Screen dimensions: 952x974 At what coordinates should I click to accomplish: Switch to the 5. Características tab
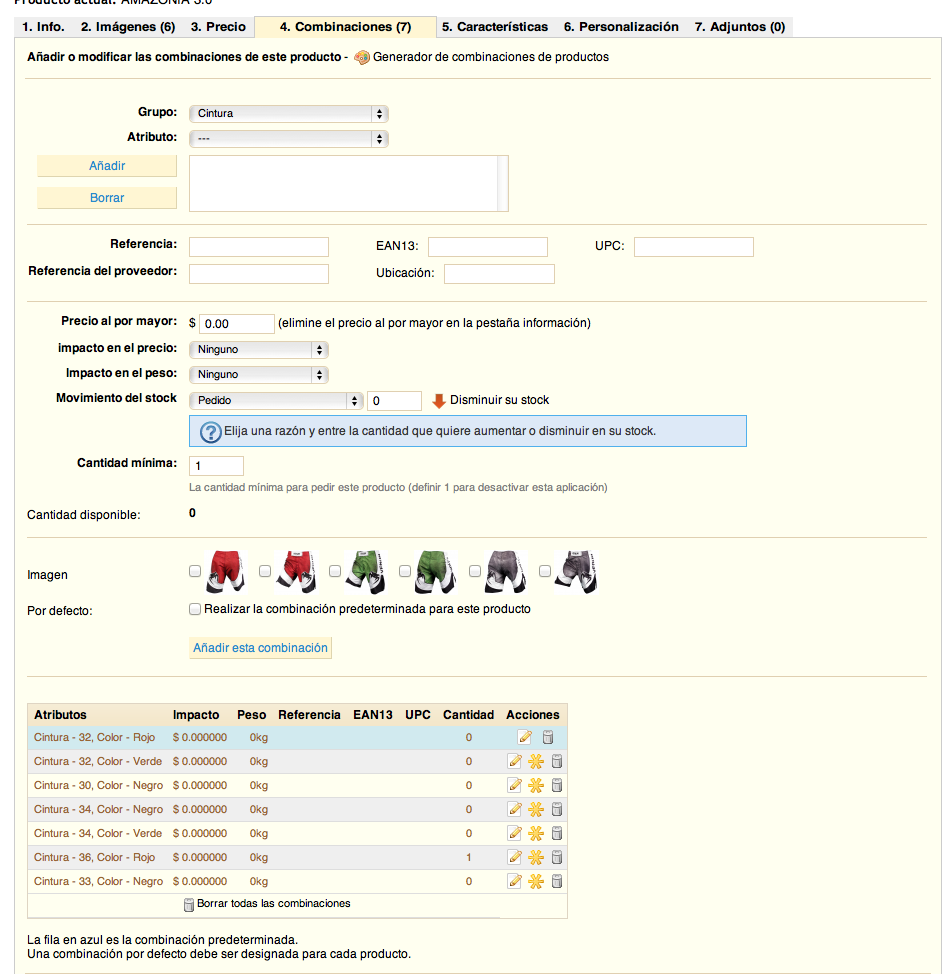click(495, 27)
